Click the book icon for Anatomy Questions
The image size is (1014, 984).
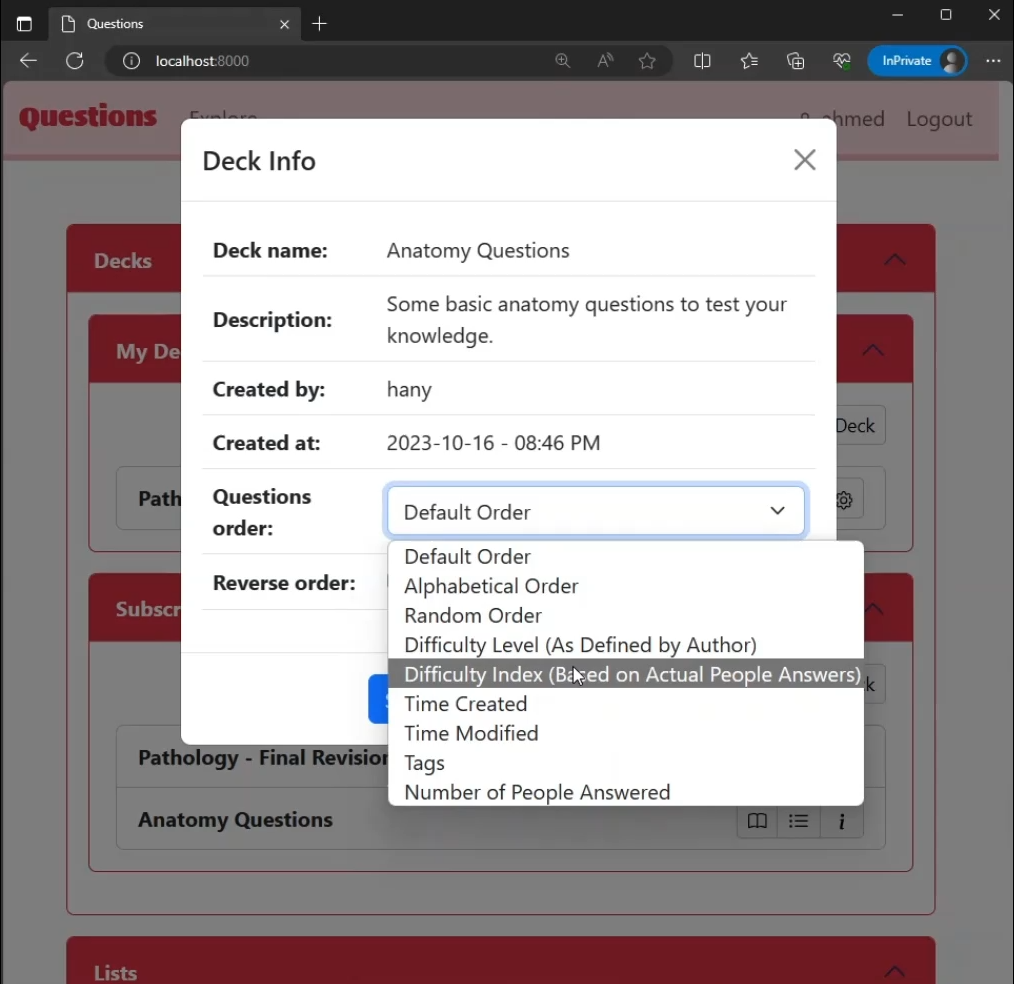(757, 821)
